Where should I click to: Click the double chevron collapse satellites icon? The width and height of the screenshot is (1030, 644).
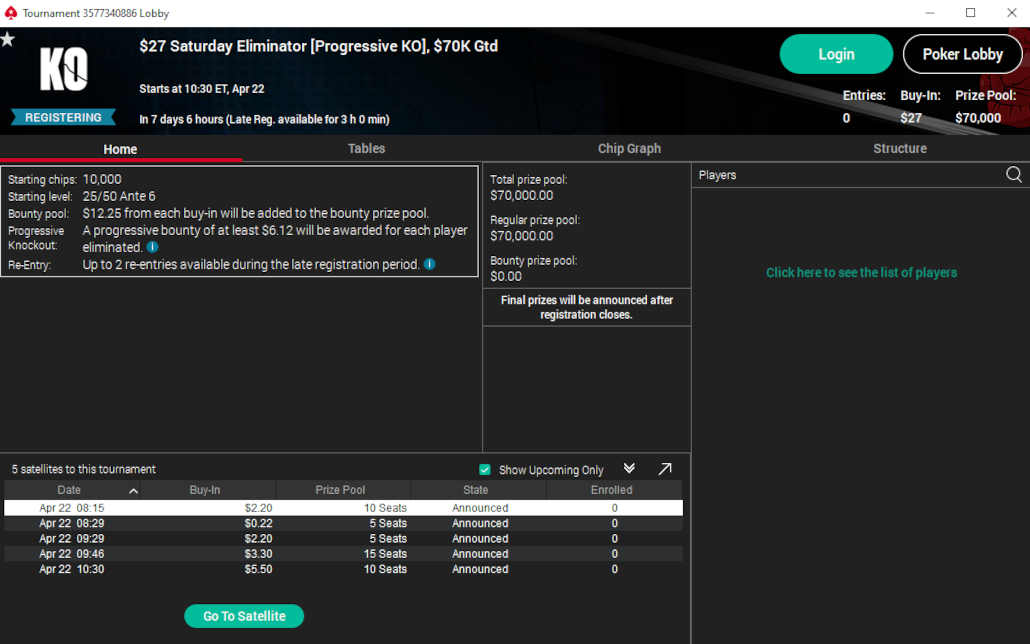(629, 469)
